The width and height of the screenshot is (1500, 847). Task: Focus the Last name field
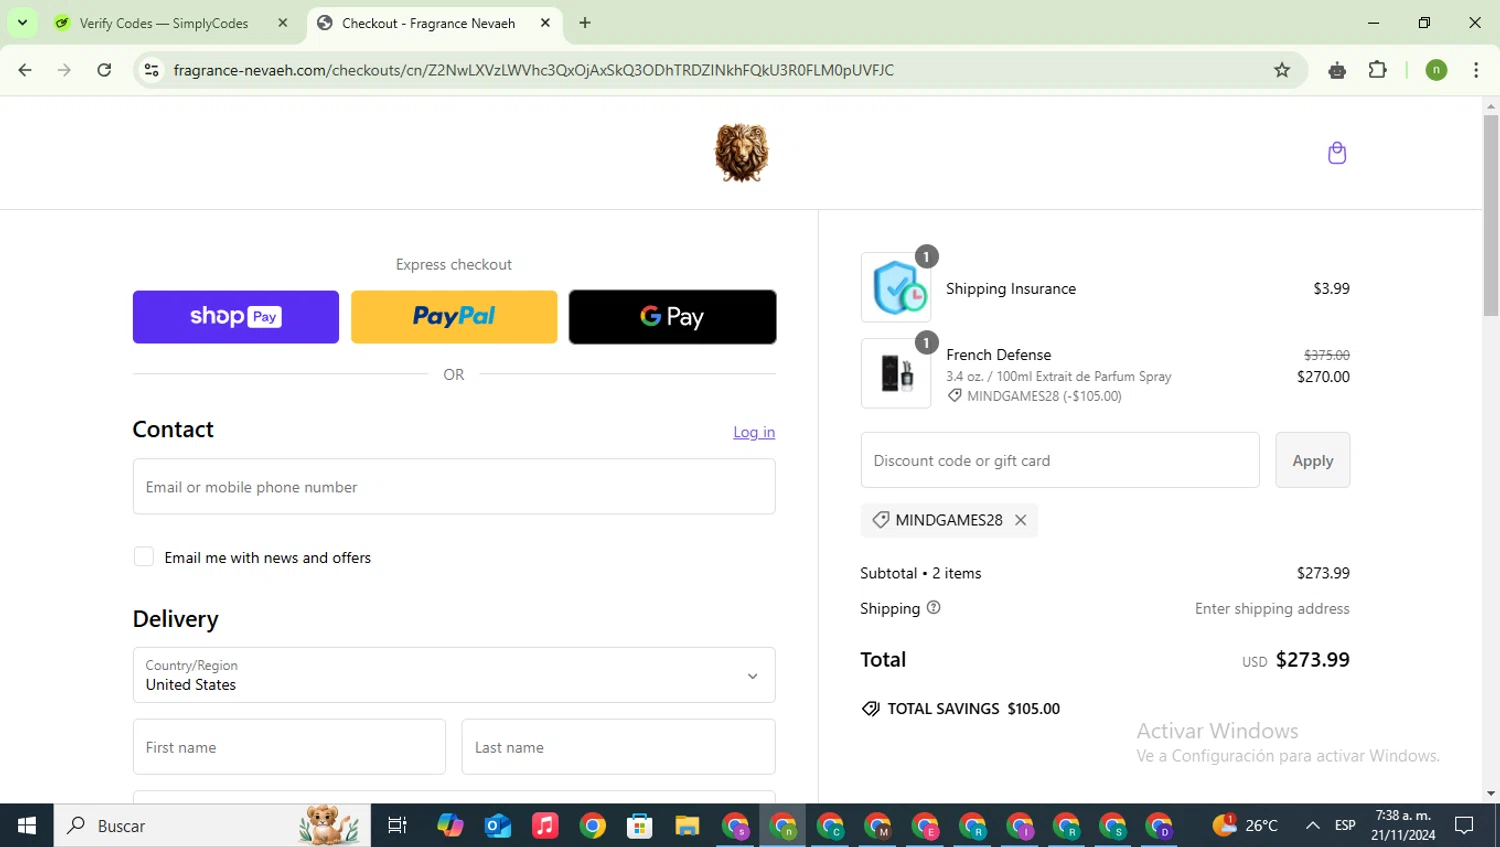click(618, 747)
